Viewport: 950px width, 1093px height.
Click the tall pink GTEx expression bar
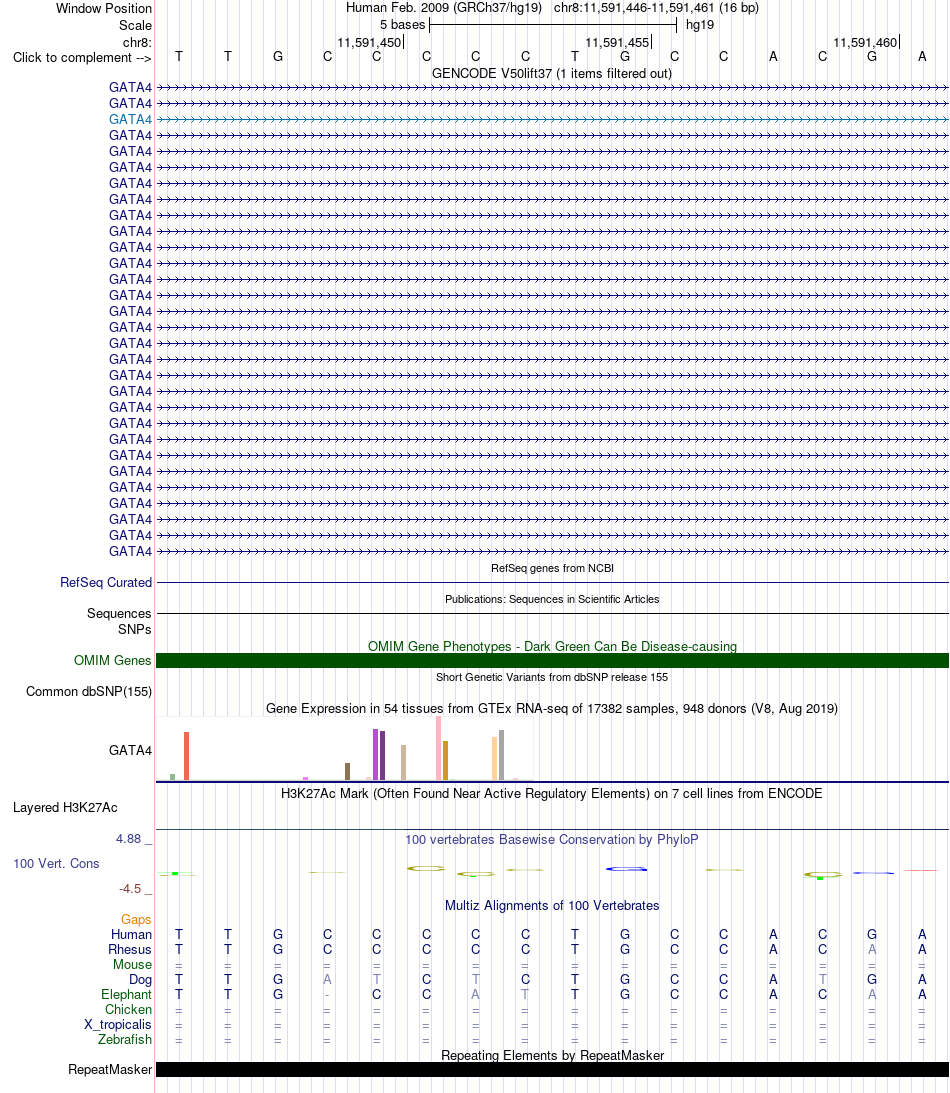(438, 748)
